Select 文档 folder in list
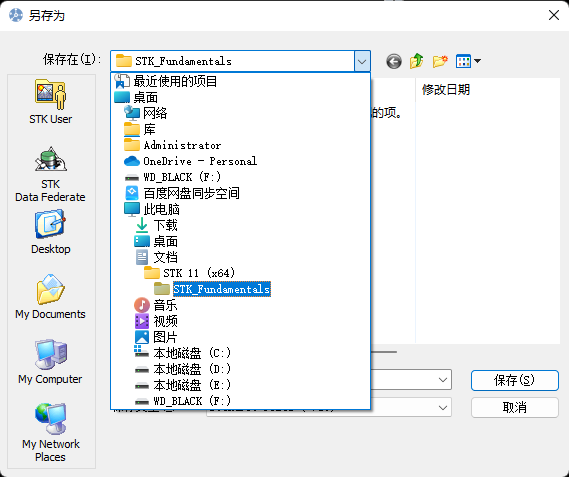 (x=156, y=257)
